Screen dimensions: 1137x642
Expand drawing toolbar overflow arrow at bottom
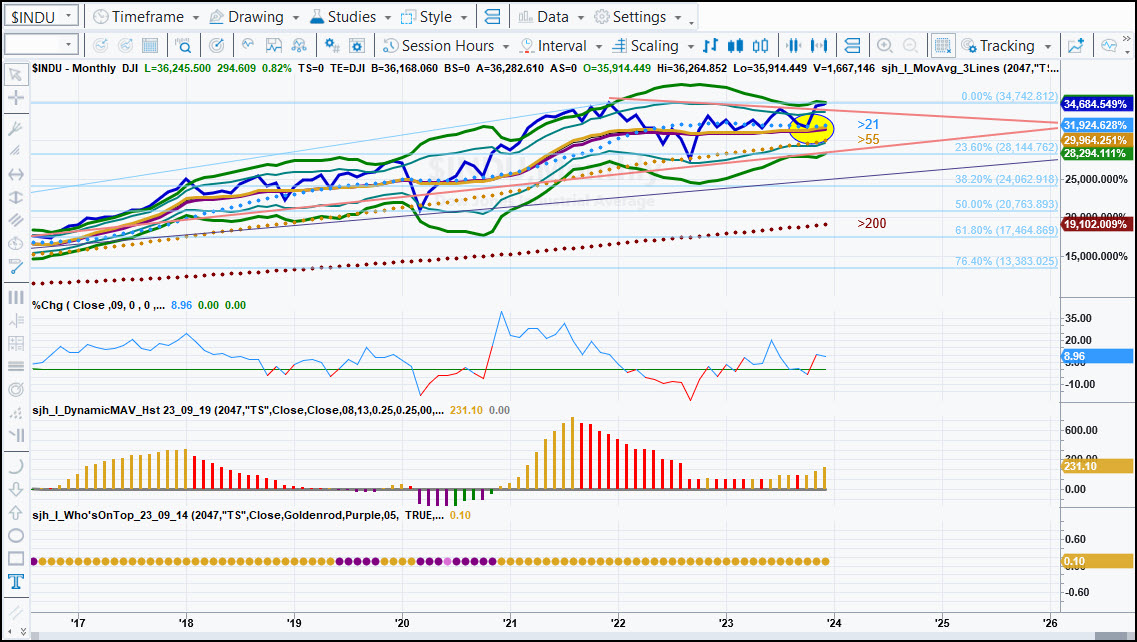click(x=23, y=632)
